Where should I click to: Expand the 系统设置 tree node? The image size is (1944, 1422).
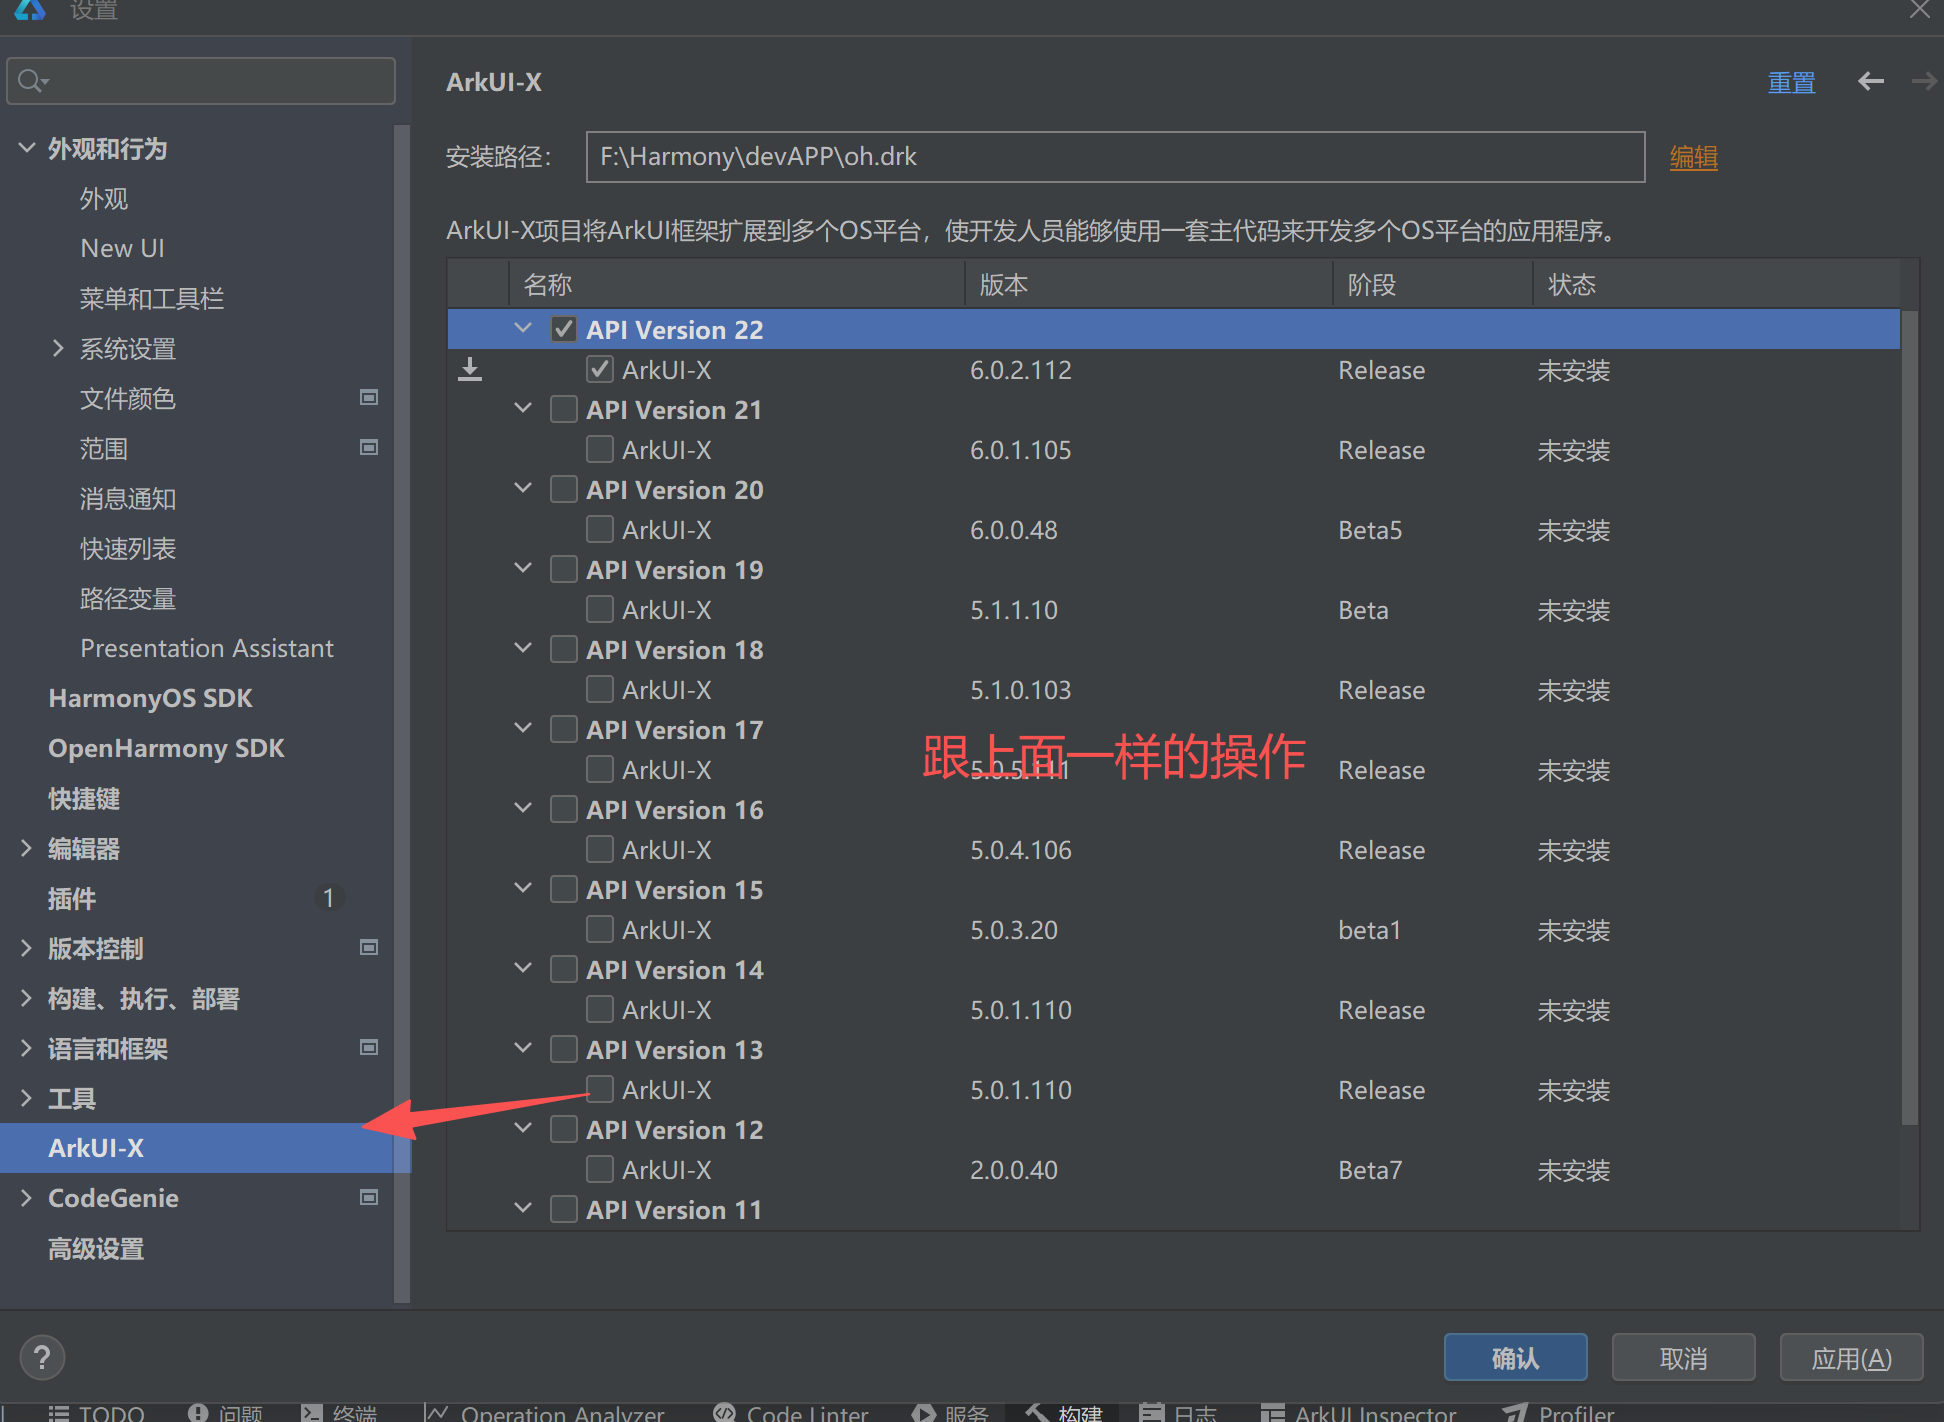point(57,349)
